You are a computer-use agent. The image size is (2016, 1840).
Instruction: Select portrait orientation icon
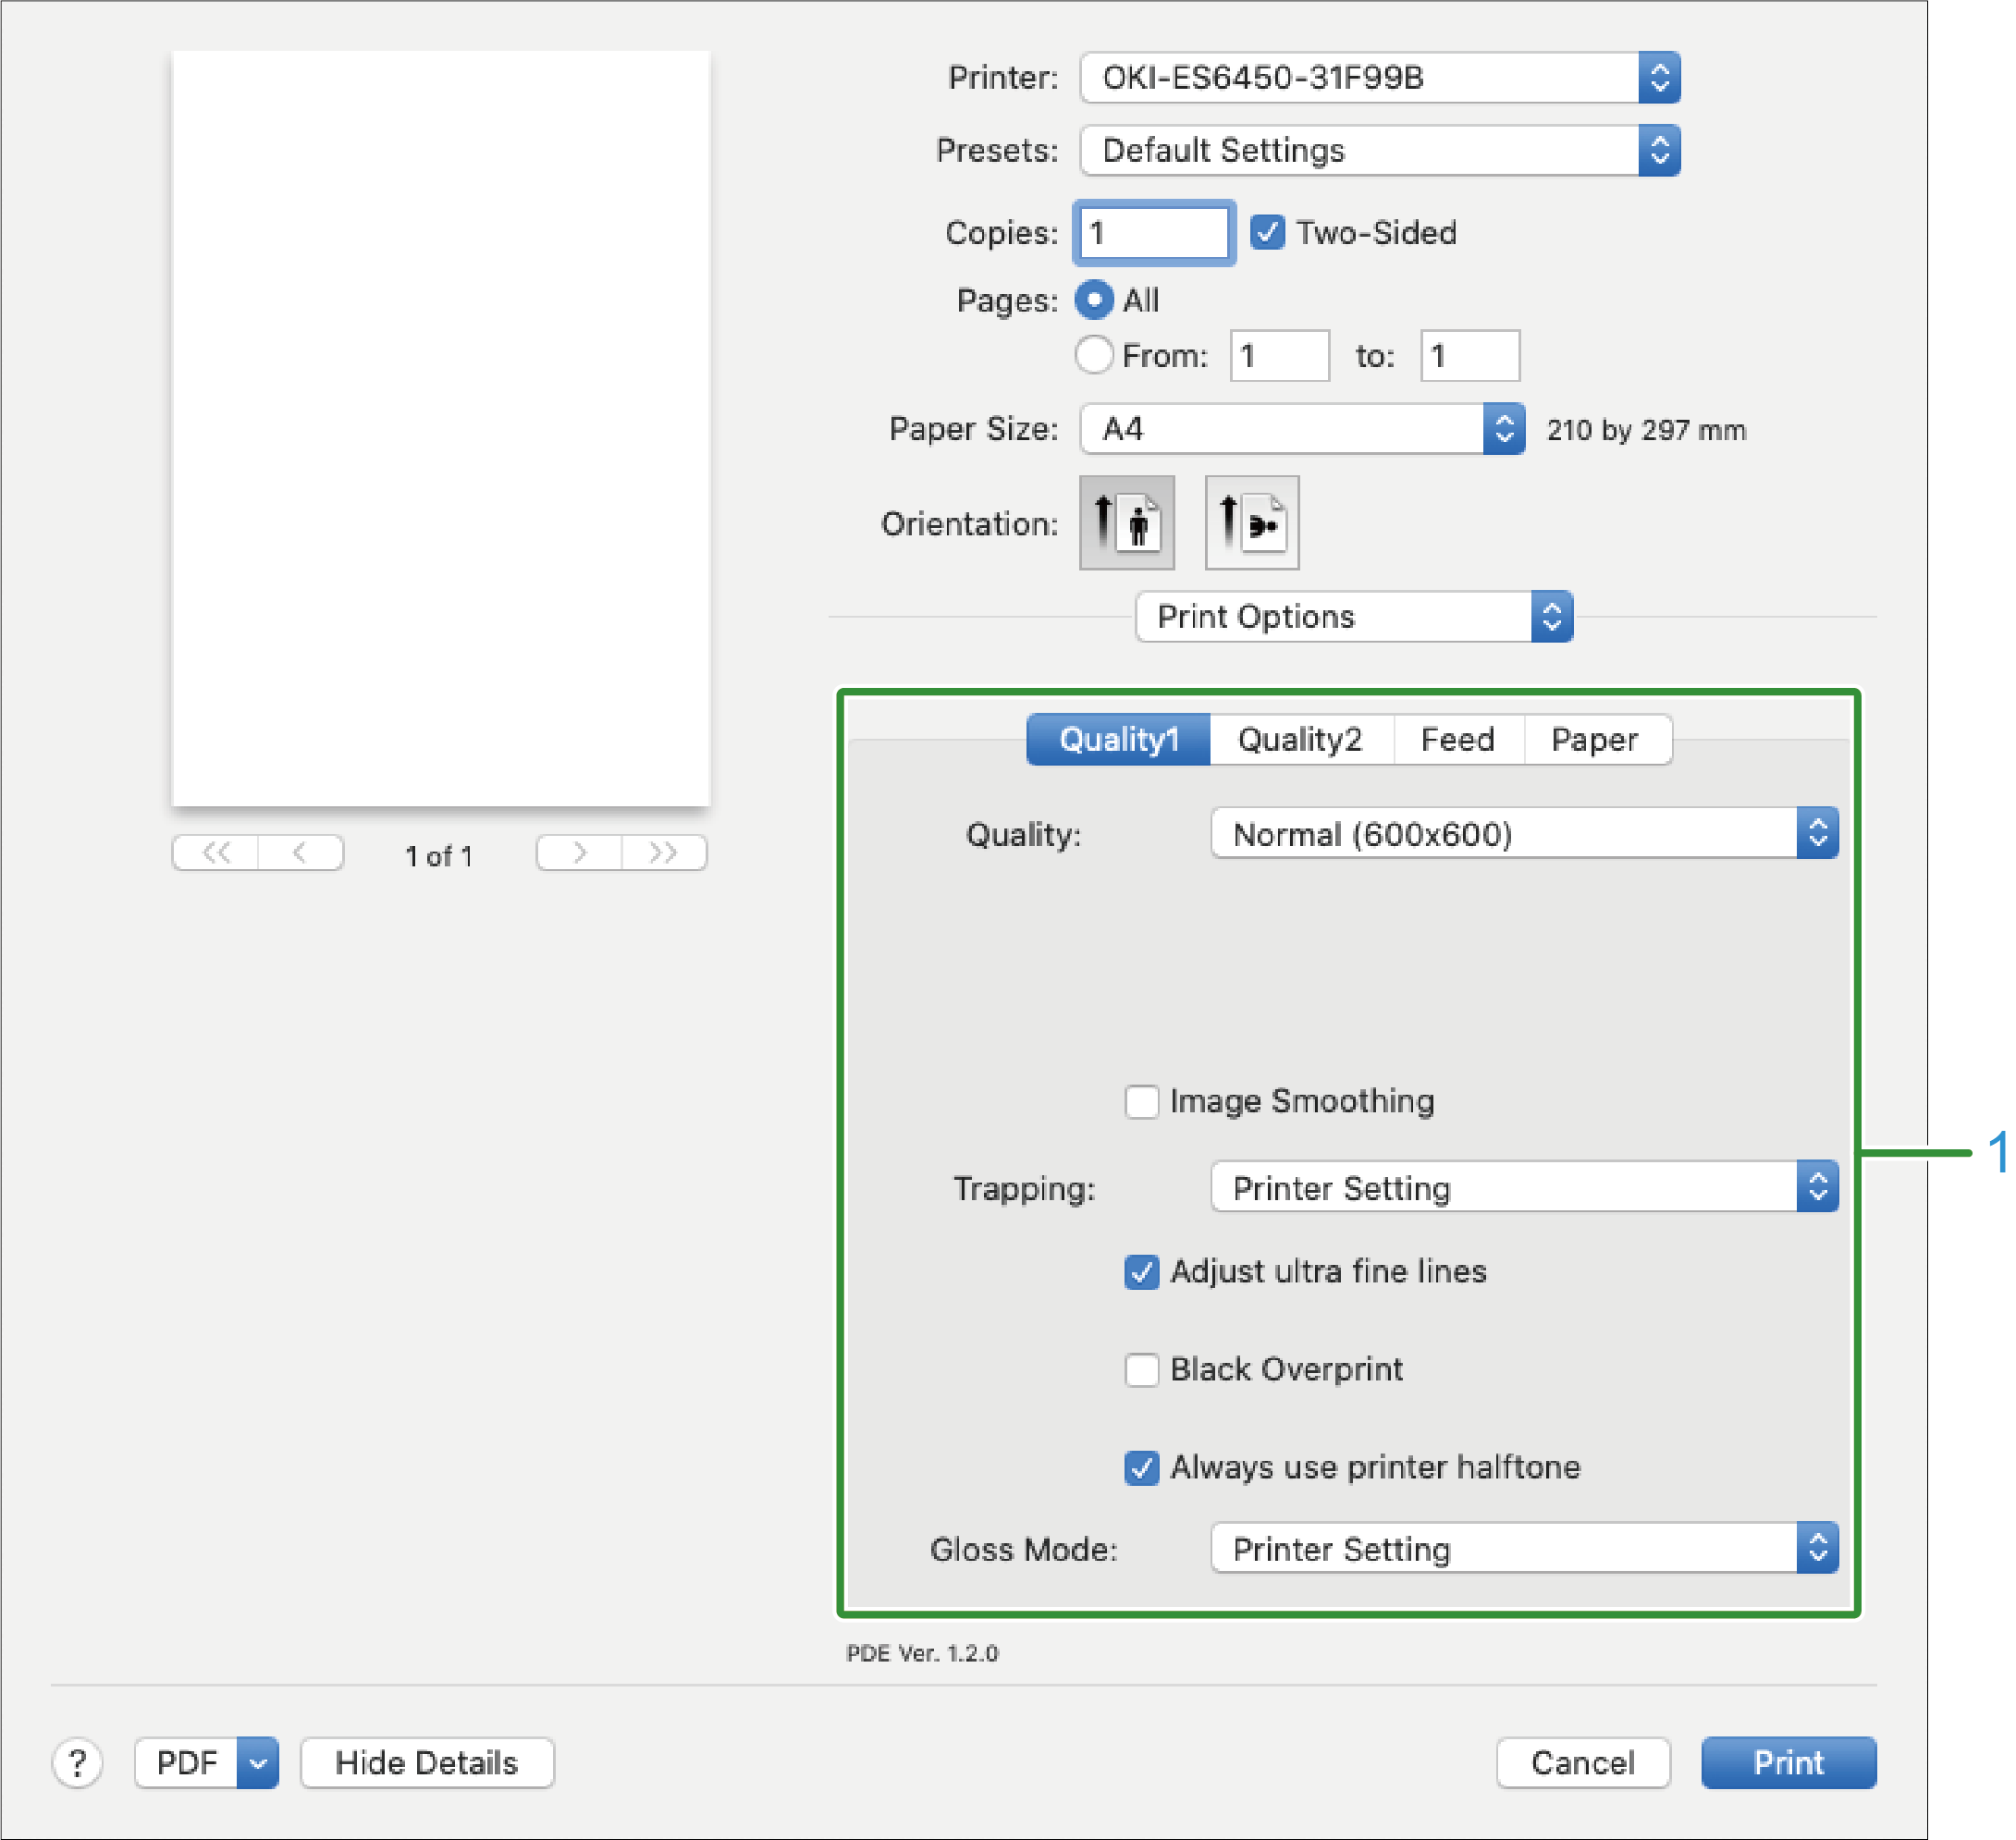(x=1126, y=523)
